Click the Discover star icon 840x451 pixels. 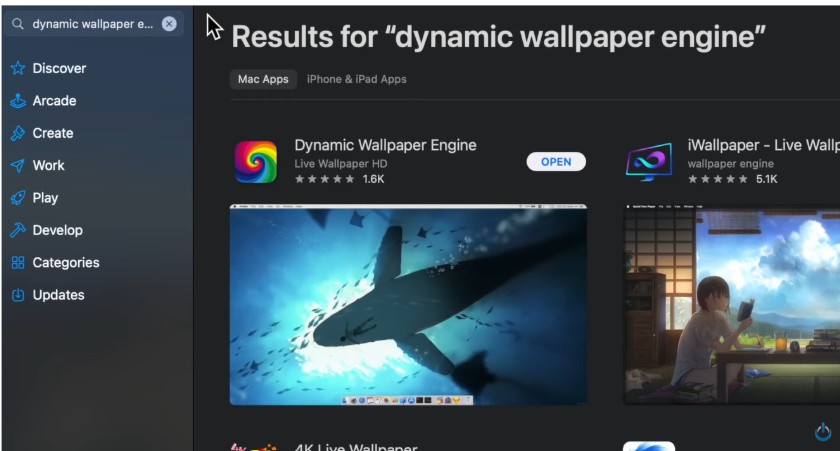18,68
